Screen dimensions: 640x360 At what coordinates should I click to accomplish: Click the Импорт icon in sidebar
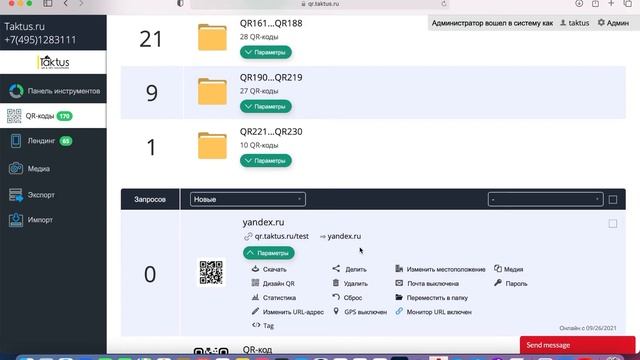[x=16, y=220]
